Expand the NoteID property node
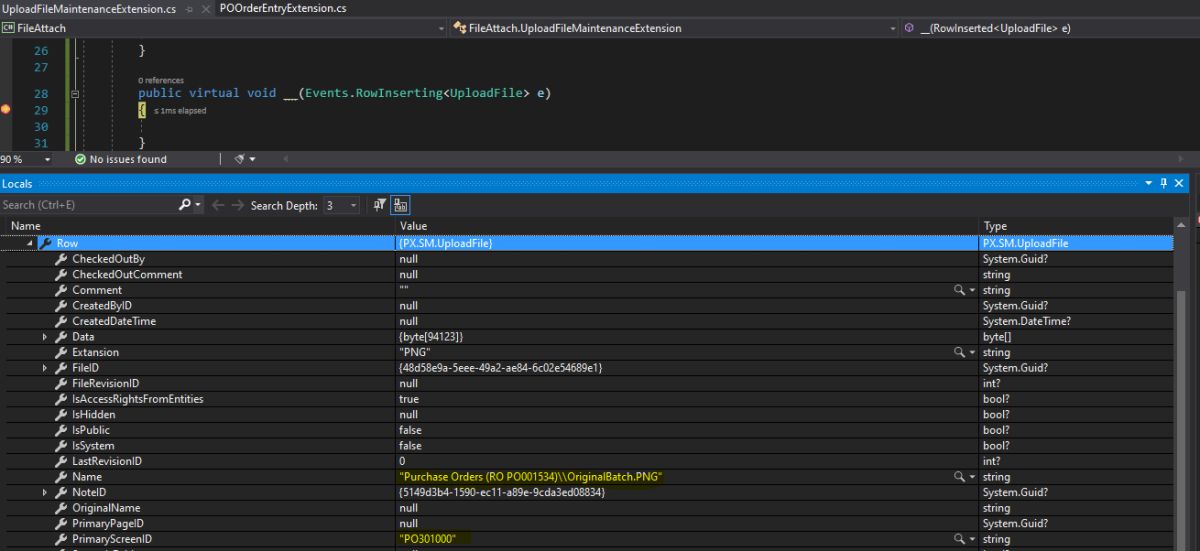1200x551 pixels. pyautogui.click(x=45, y=493)
